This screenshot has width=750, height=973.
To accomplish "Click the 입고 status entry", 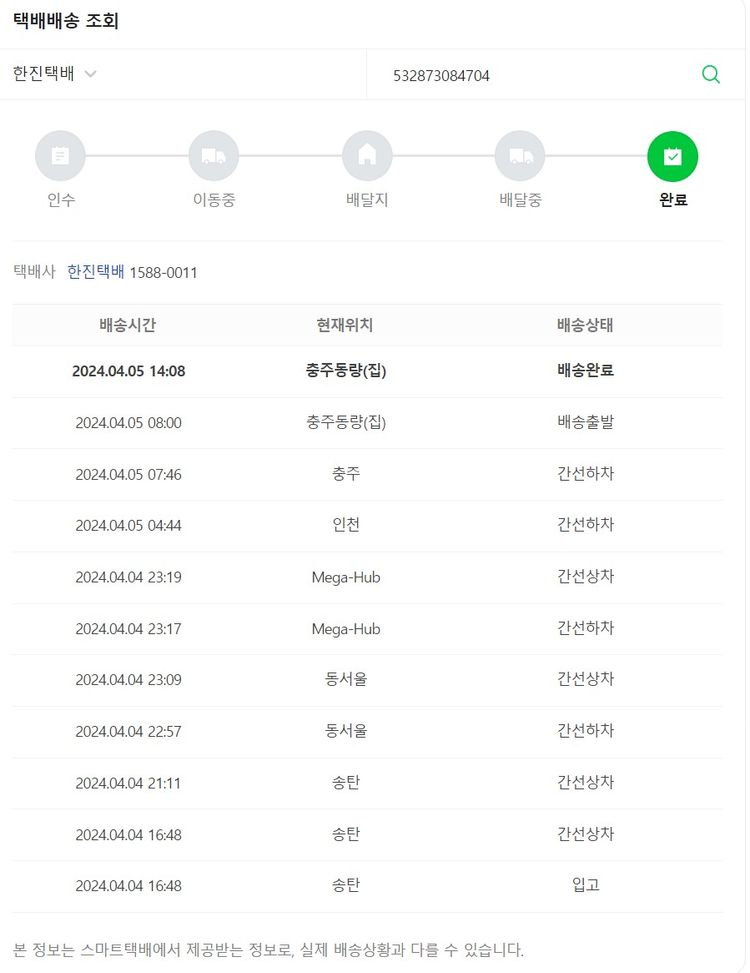I will pyautogui.click(x=585, y=885).
